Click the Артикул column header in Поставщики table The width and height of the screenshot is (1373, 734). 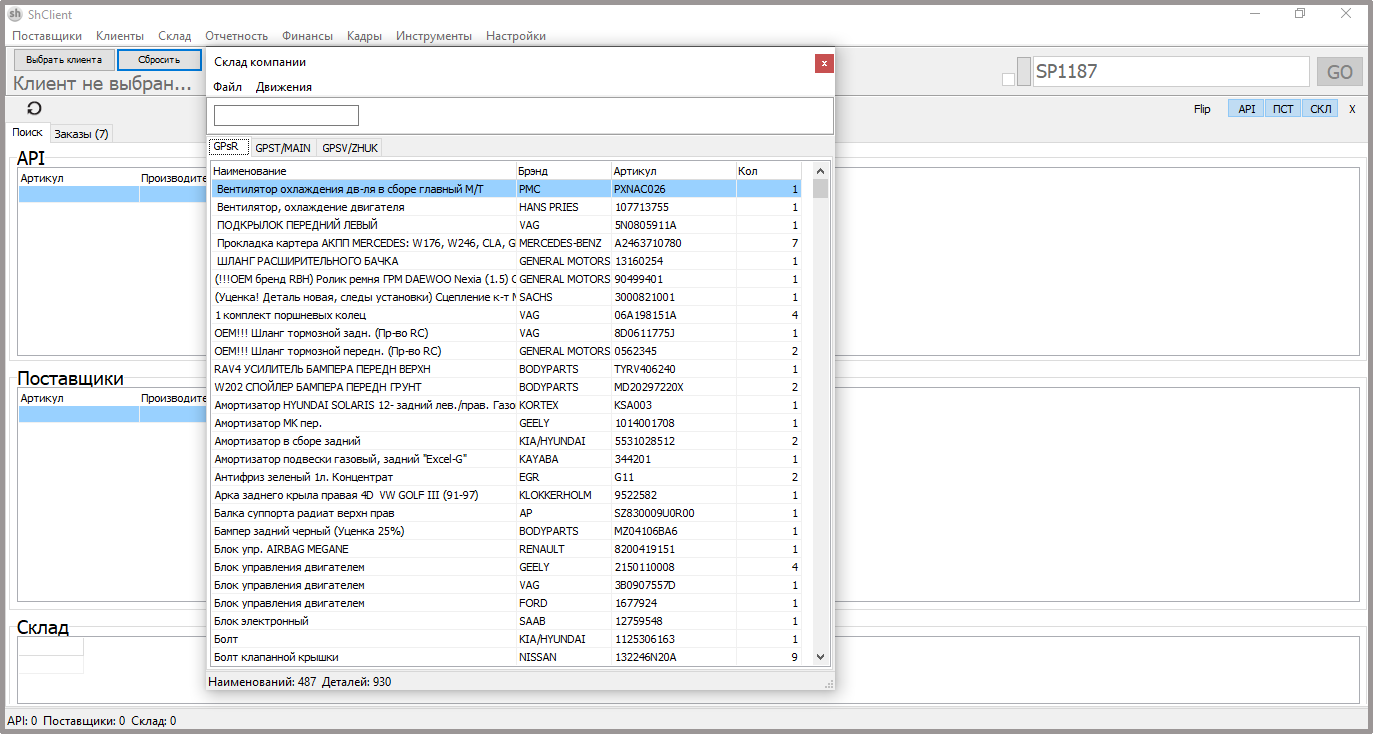pyautogui.click(x=79, y=398)
